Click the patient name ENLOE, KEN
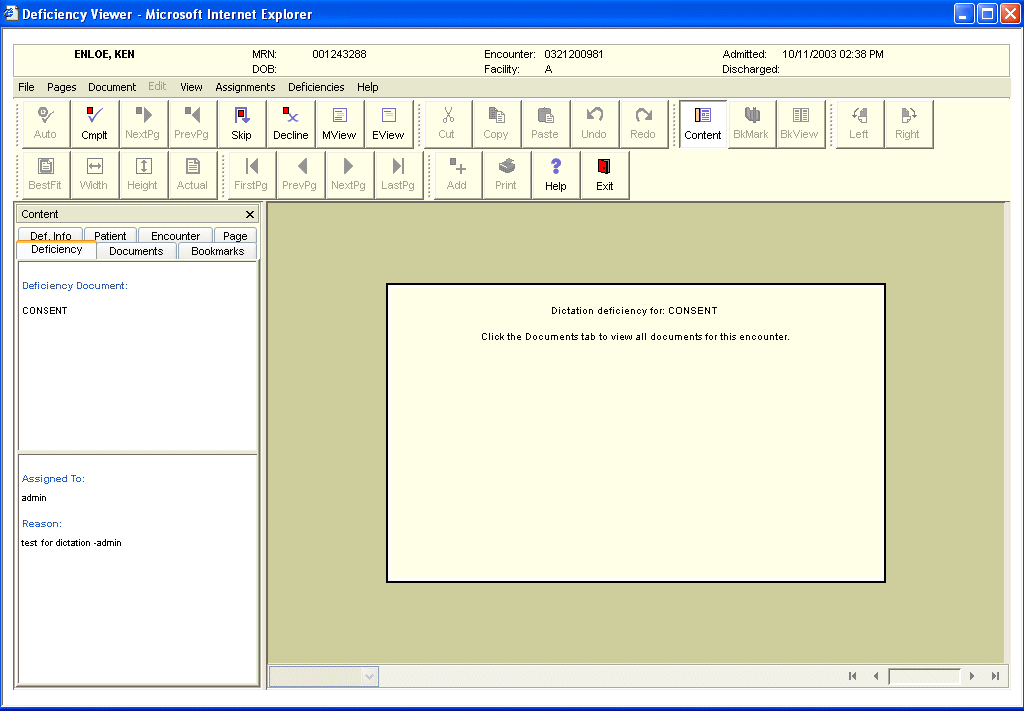Viewport: 1024px width, 711px height. pyautogui.click(x=104, y=54)
